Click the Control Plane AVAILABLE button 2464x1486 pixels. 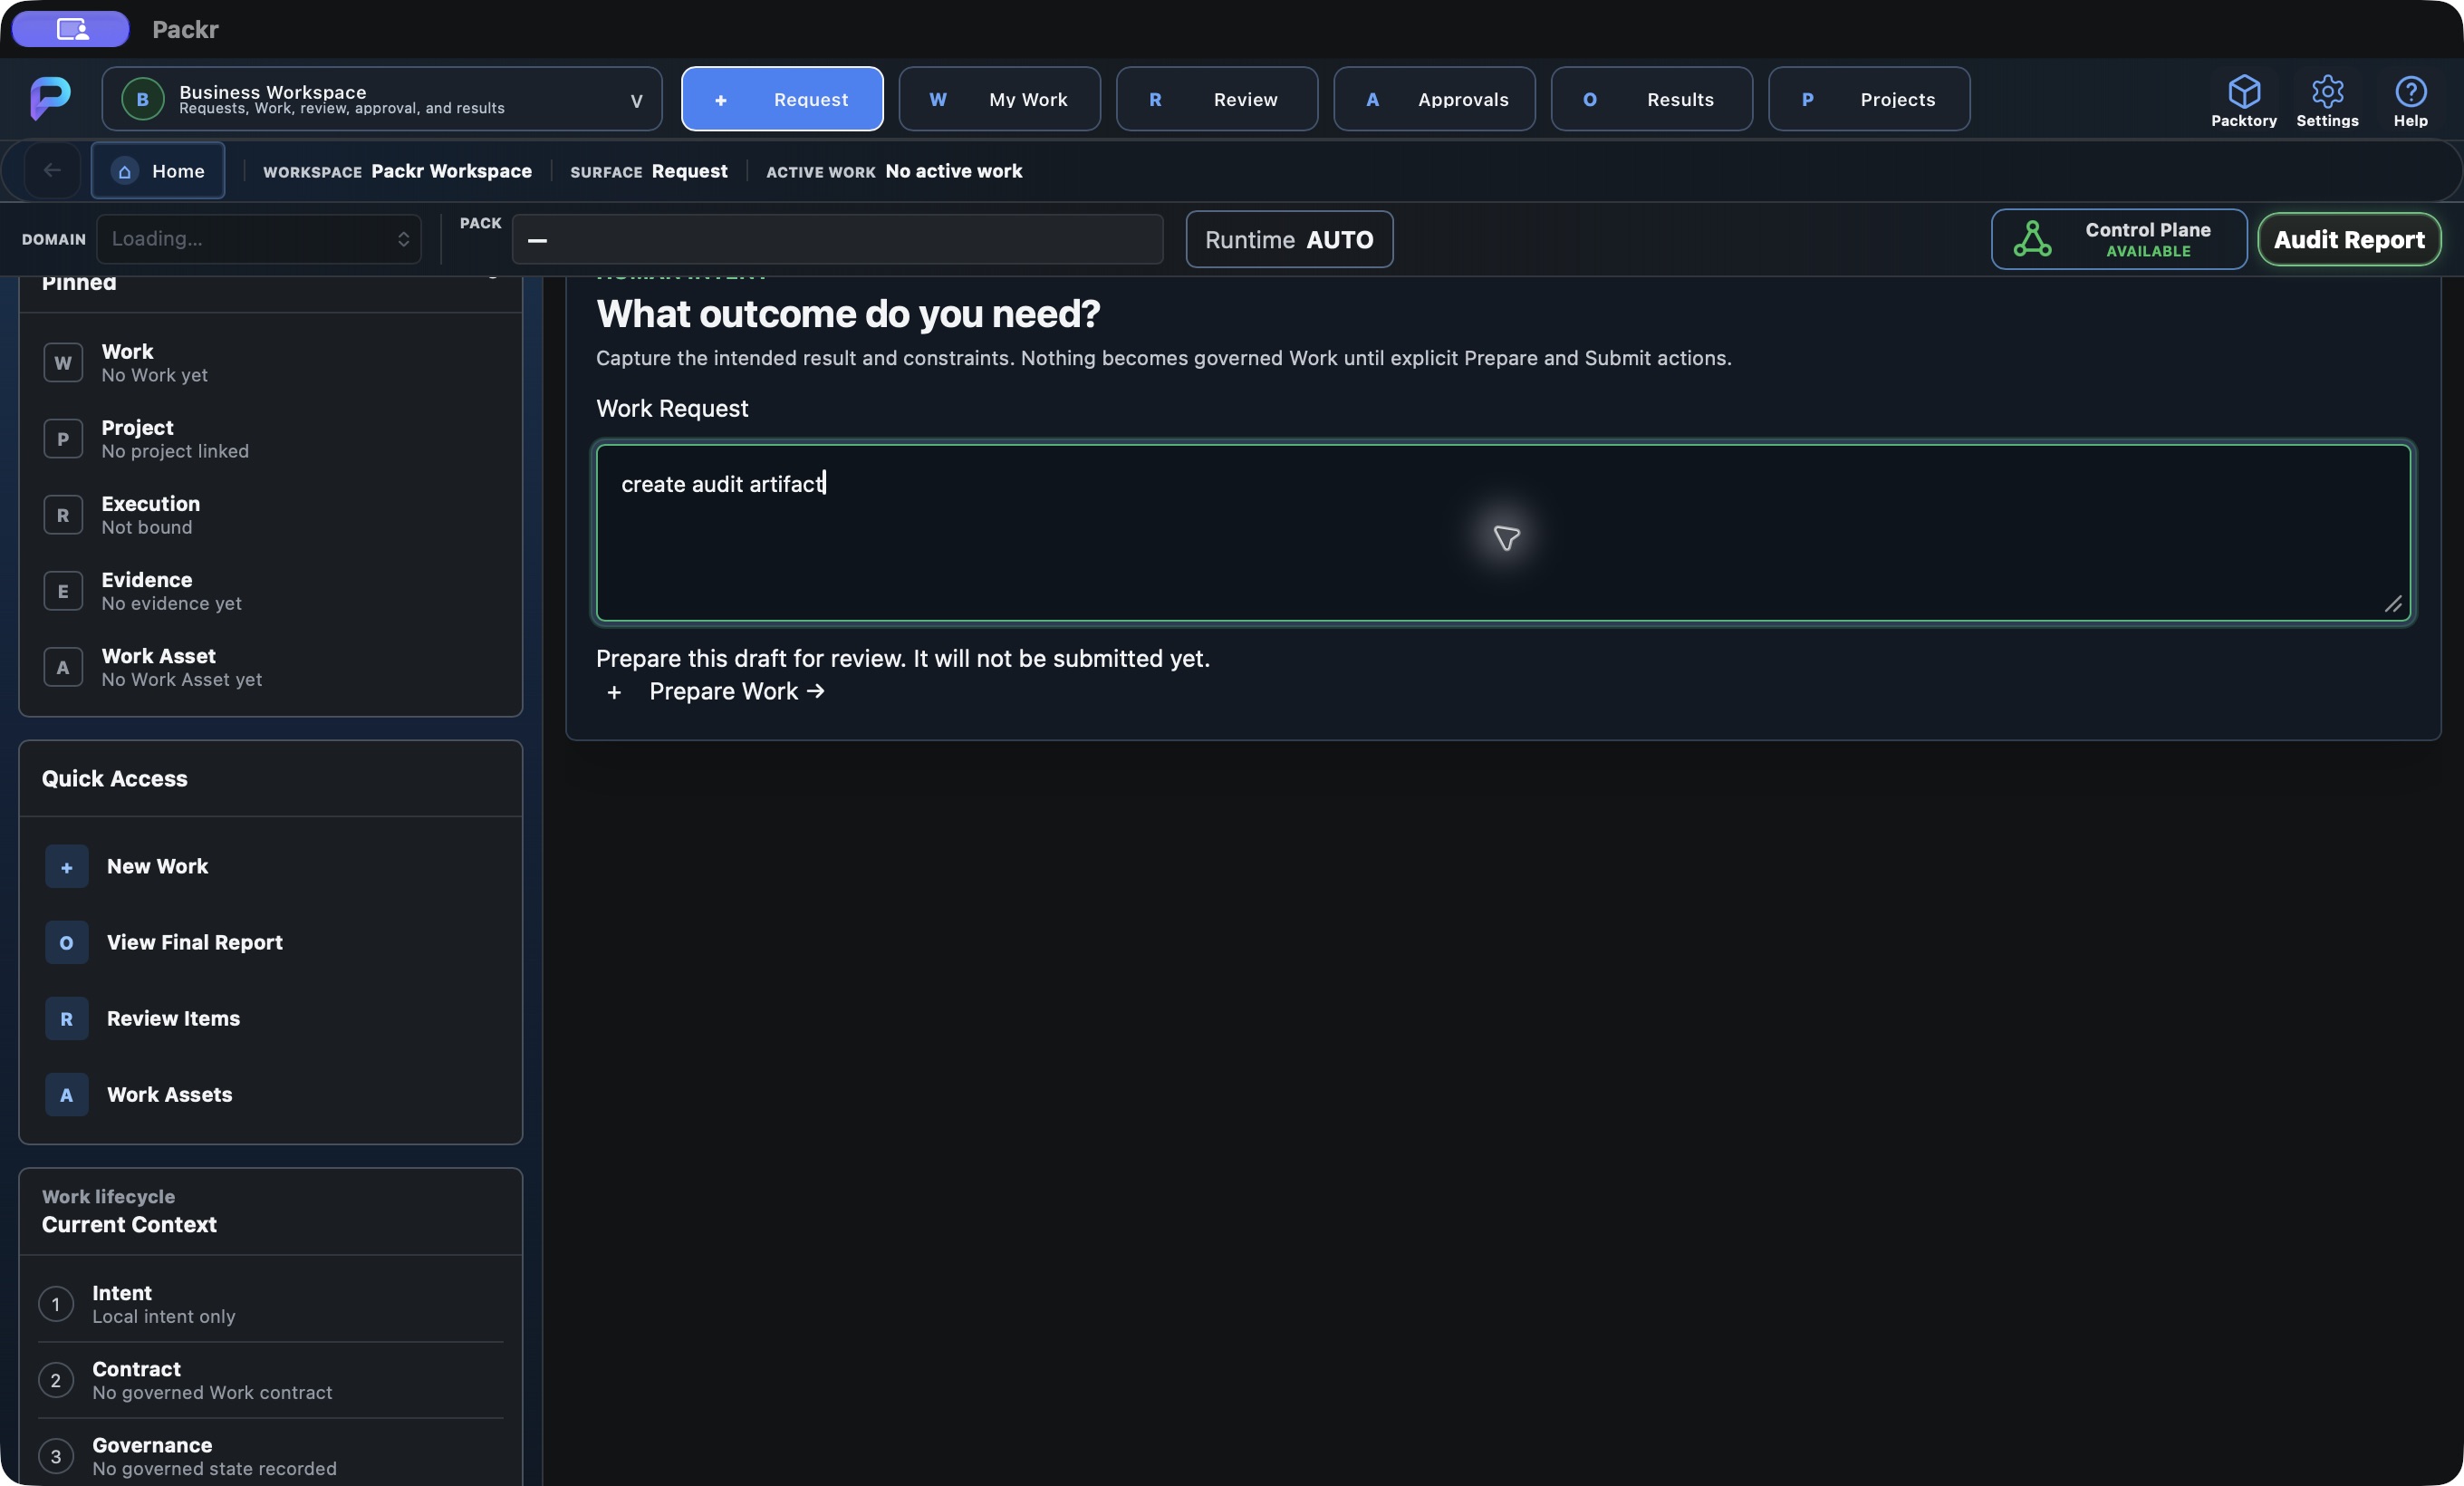coord(2119,239)
